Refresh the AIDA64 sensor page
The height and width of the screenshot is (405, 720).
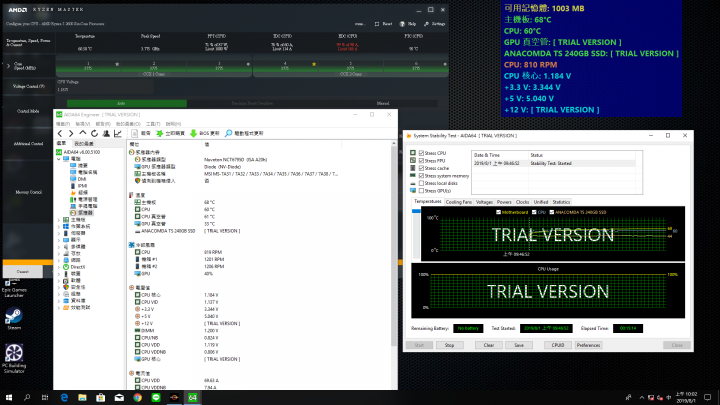pos(94,133)
